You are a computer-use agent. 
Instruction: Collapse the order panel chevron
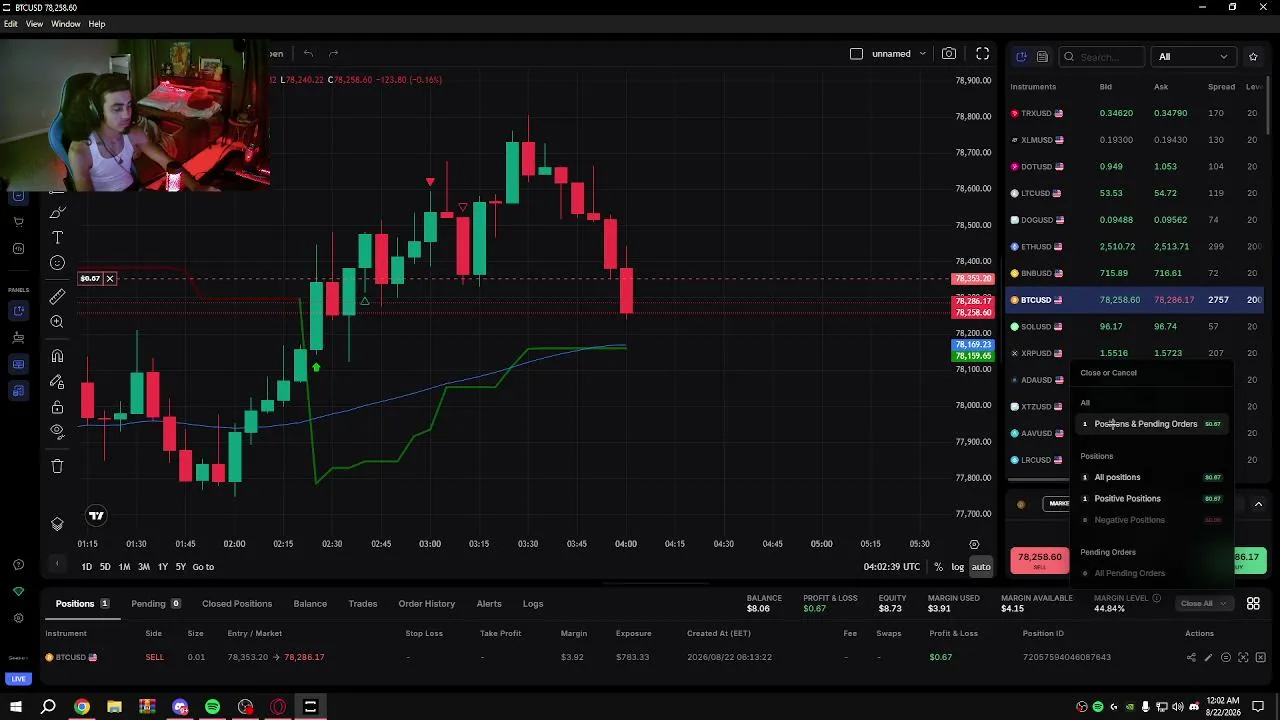tap(1258, 505)
